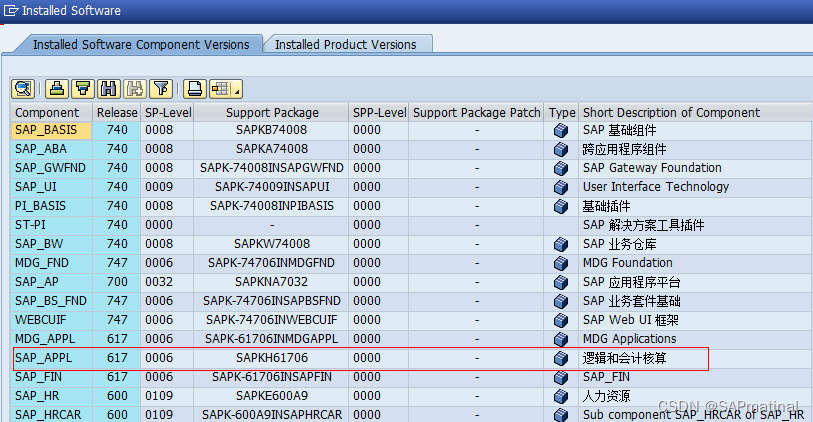Click the Installed Software window title icon
The width and height of the screenshot is (813, 422).
point(11,10)
